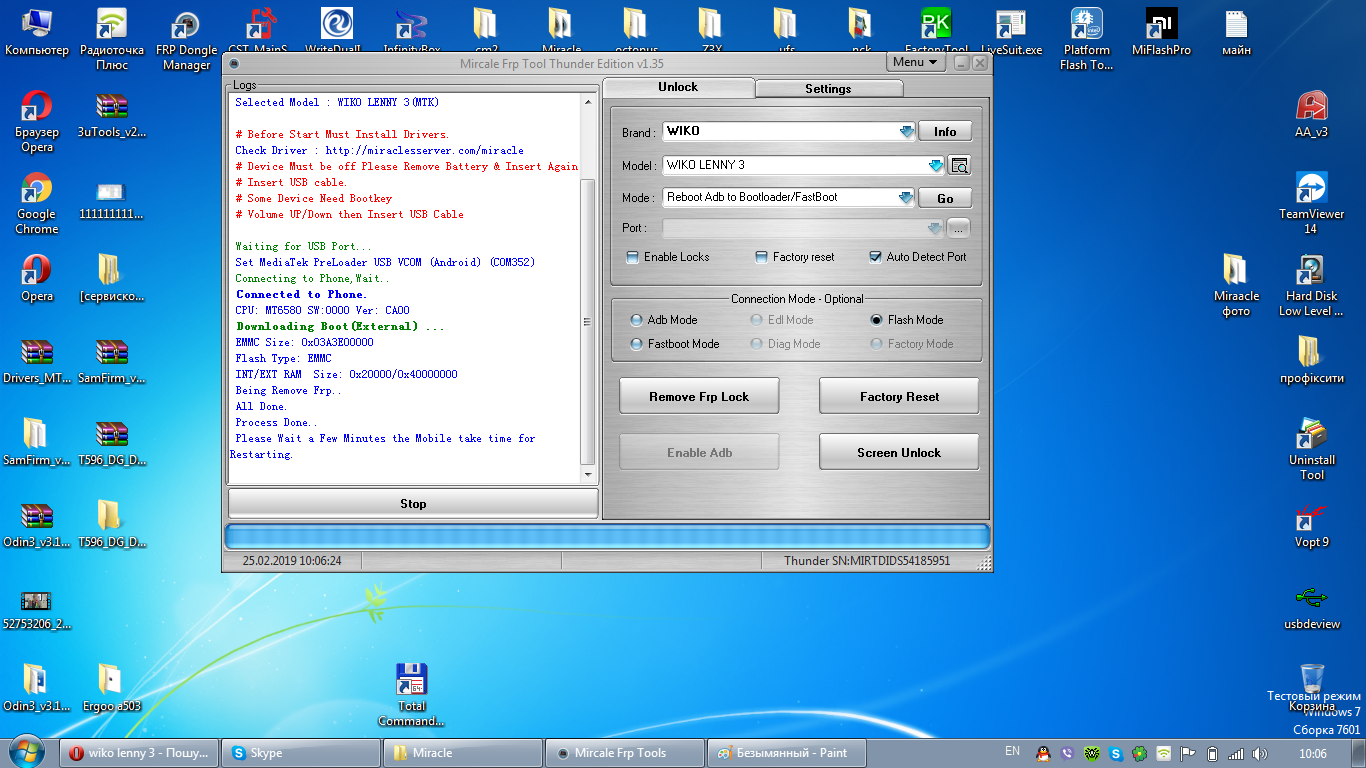Click the miraclesserver.com/miracle driver link text

(424, 150)
